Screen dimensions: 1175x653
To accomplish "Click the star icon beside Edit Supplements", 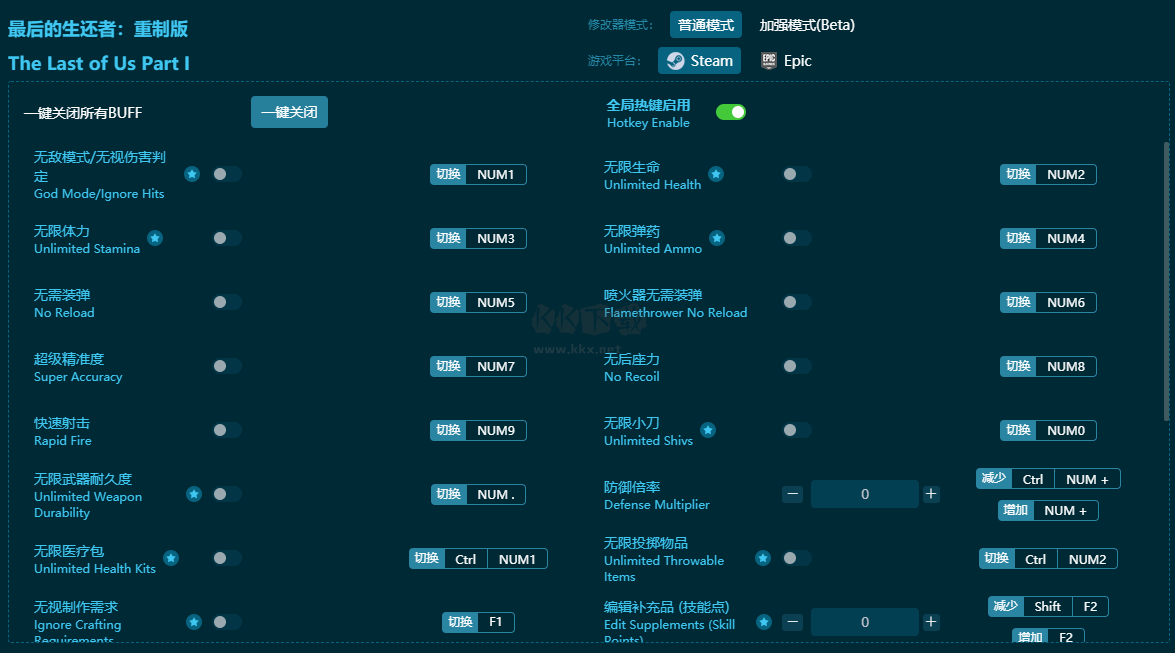I will pyautogui.click(x=764, y=622).
